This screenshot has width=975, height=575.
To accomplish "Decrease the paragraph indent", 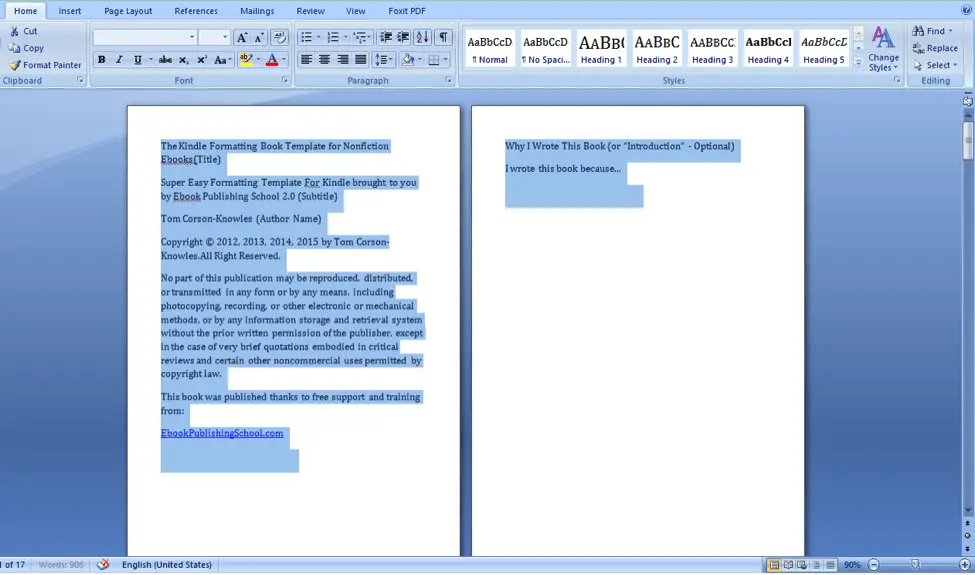I will coord(386,37).
